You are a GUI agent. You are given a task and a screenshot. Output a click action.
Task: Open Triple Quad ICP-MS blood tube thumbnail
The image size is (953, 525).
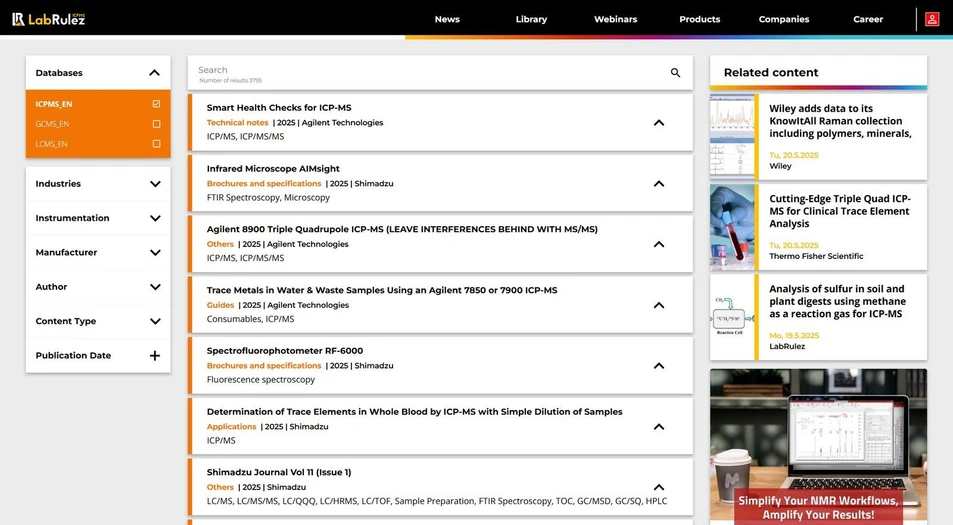(x=732, y=227)
